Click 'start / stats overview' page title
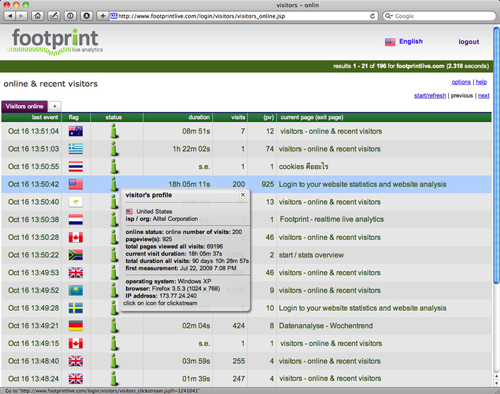Image resolution: width=500 pixels, height=394 pixels. [311, 255]
